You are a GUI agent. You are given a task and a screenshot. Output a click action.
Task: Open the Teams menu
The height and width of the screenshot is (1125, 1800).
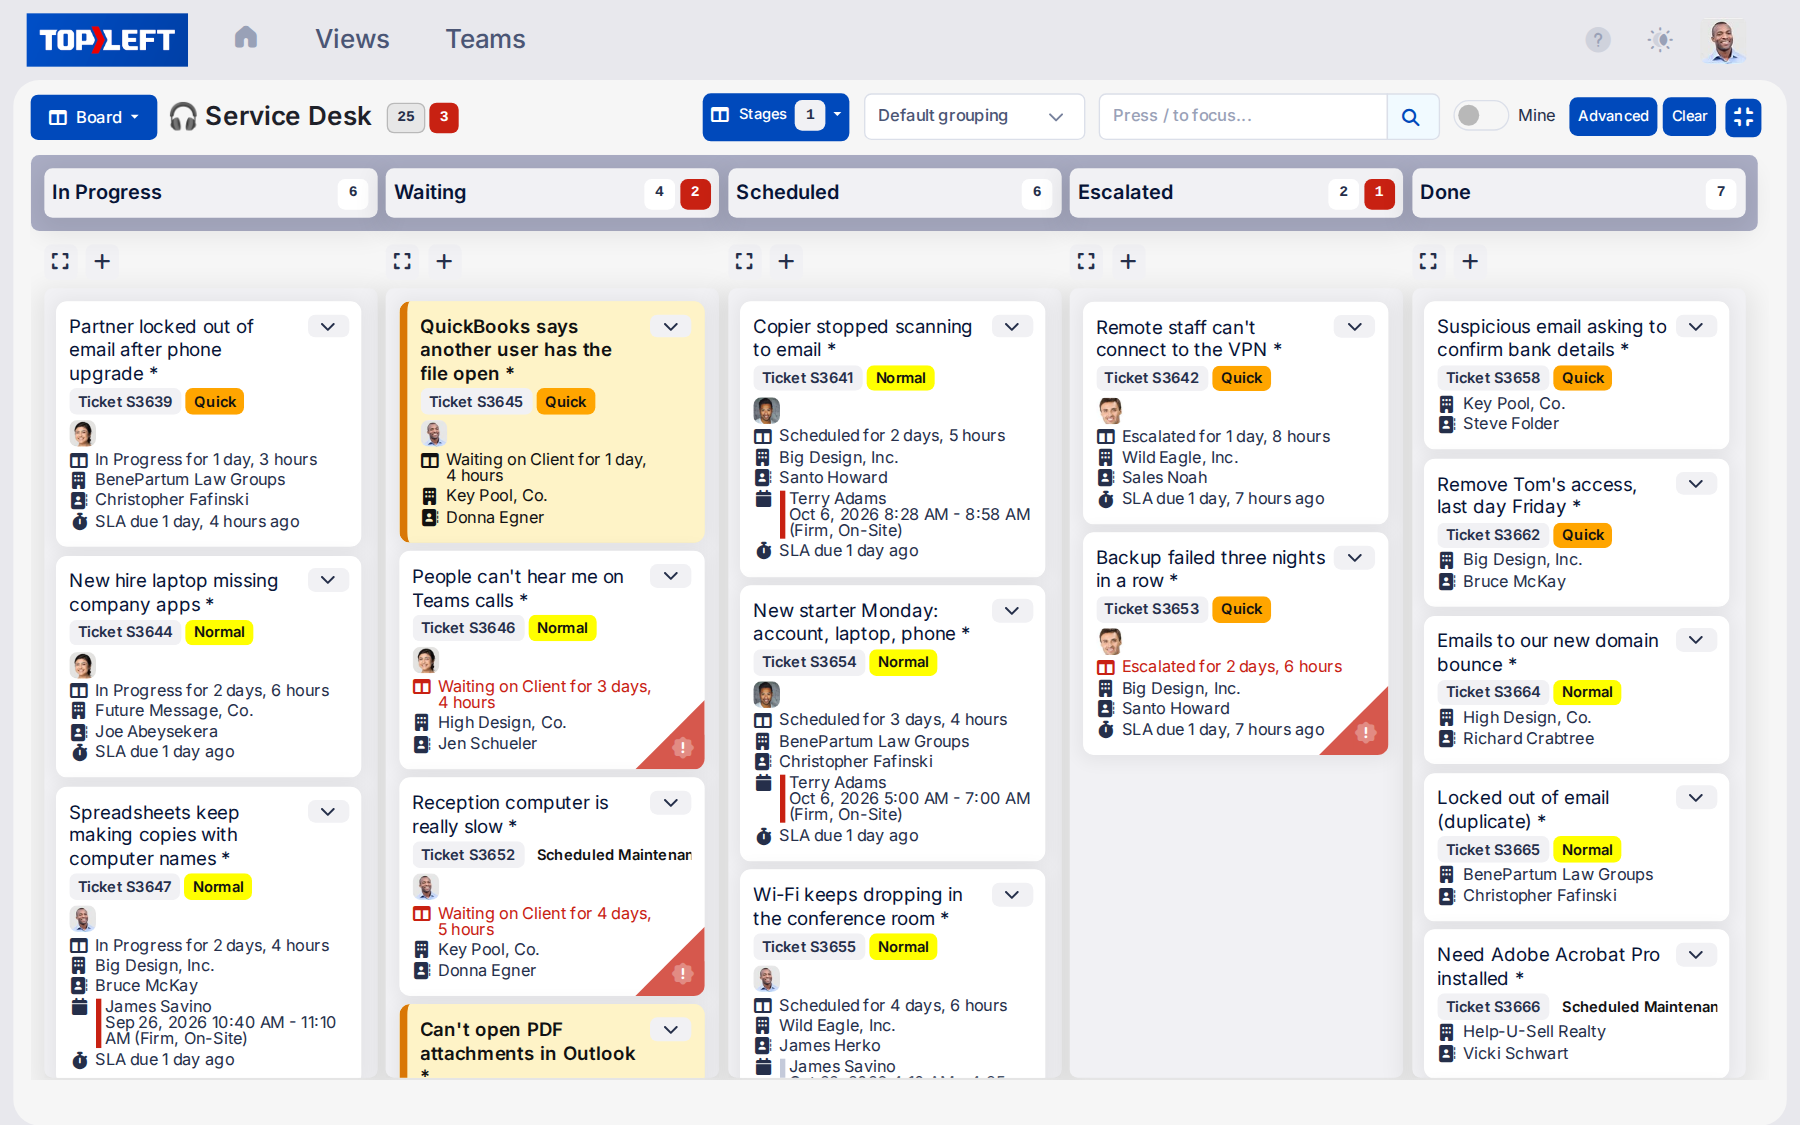coord(485,39)
